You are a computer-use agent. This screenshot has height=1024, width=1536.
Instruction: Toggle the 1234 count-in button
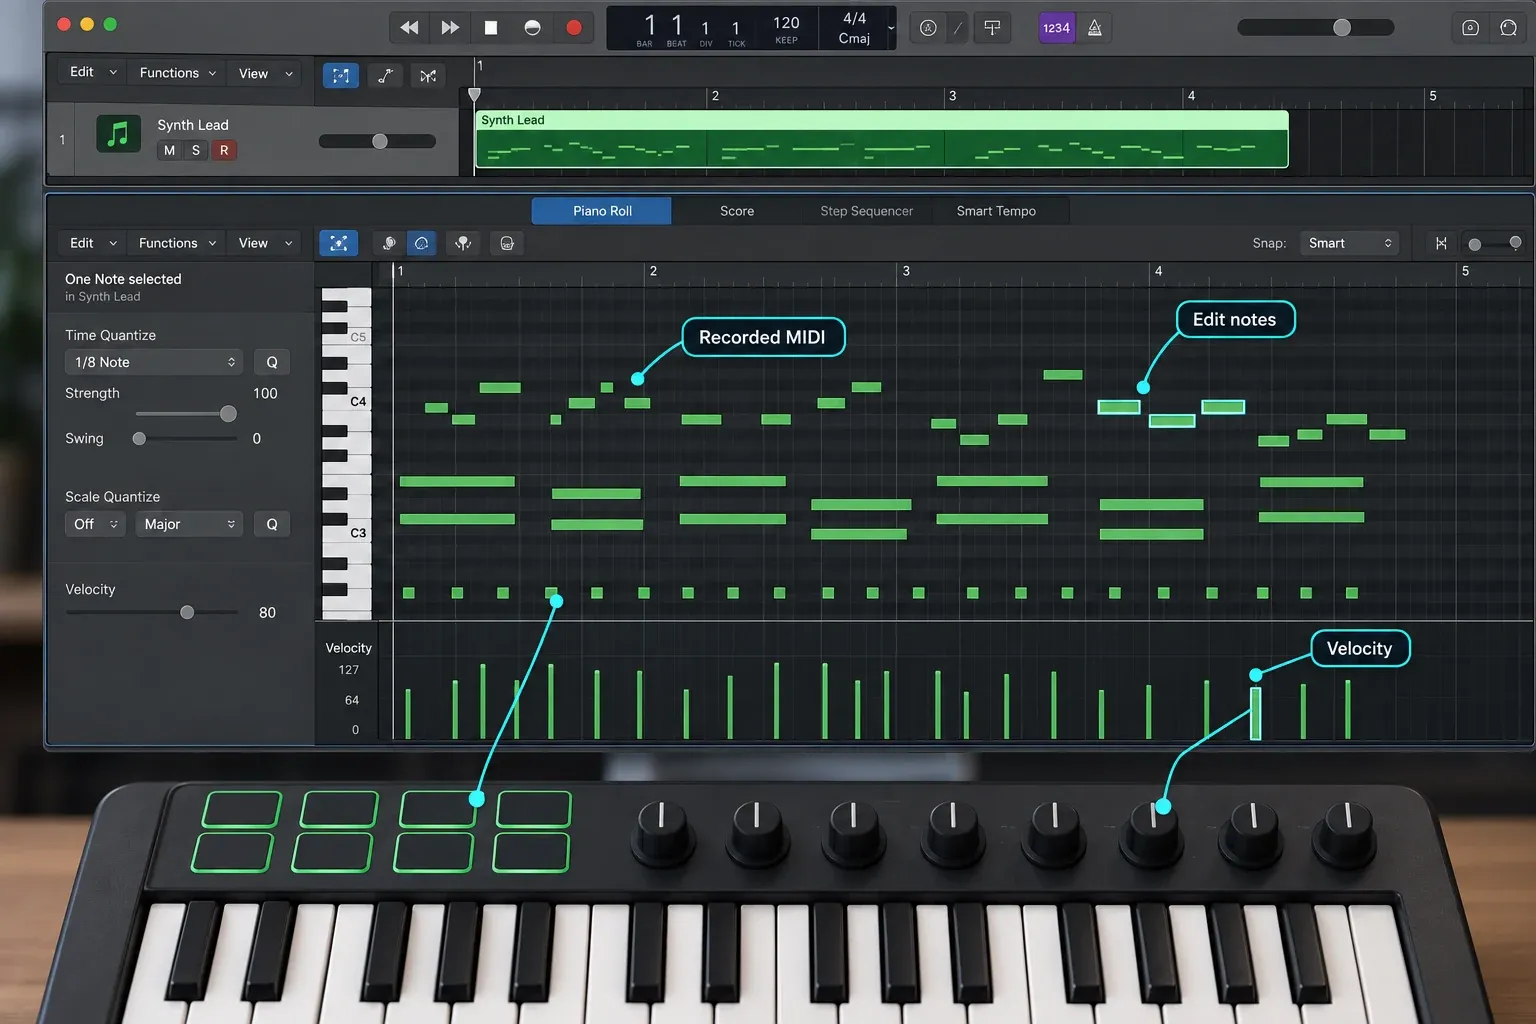pos(1056,28)
